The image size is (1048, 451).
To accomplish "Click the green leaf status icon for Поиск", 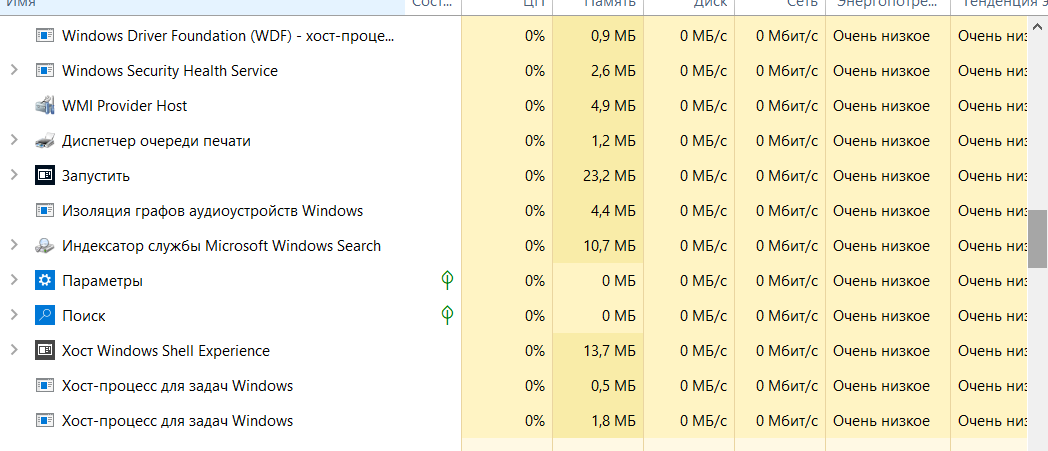I will tap(448, 316).
